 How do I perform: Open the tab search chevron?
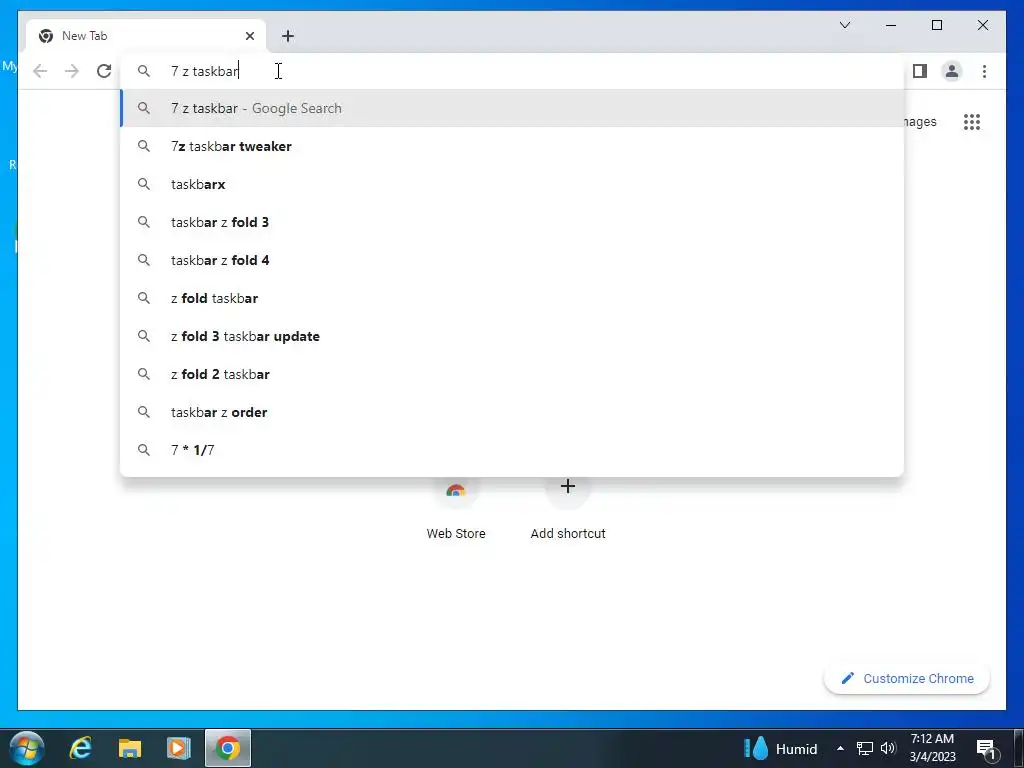tap(844, 25)
